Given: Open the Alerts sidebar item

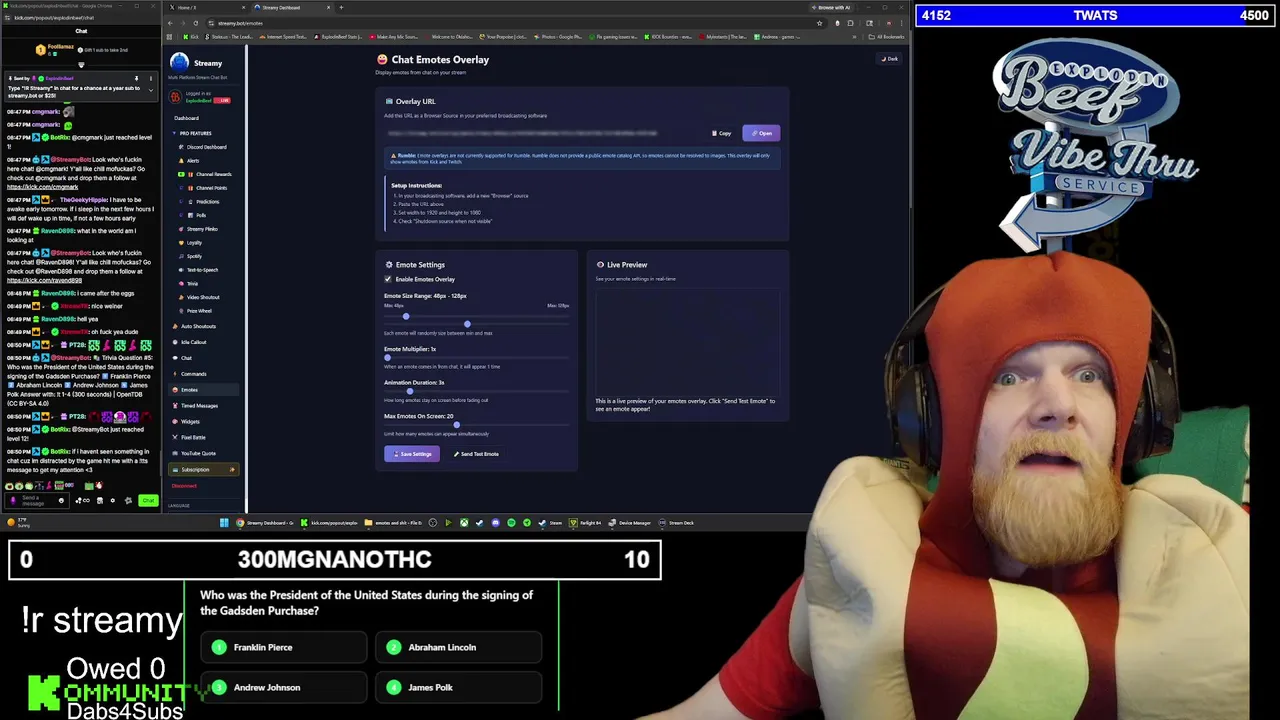Looking at the screenshot, I should [x=193, y=160].
